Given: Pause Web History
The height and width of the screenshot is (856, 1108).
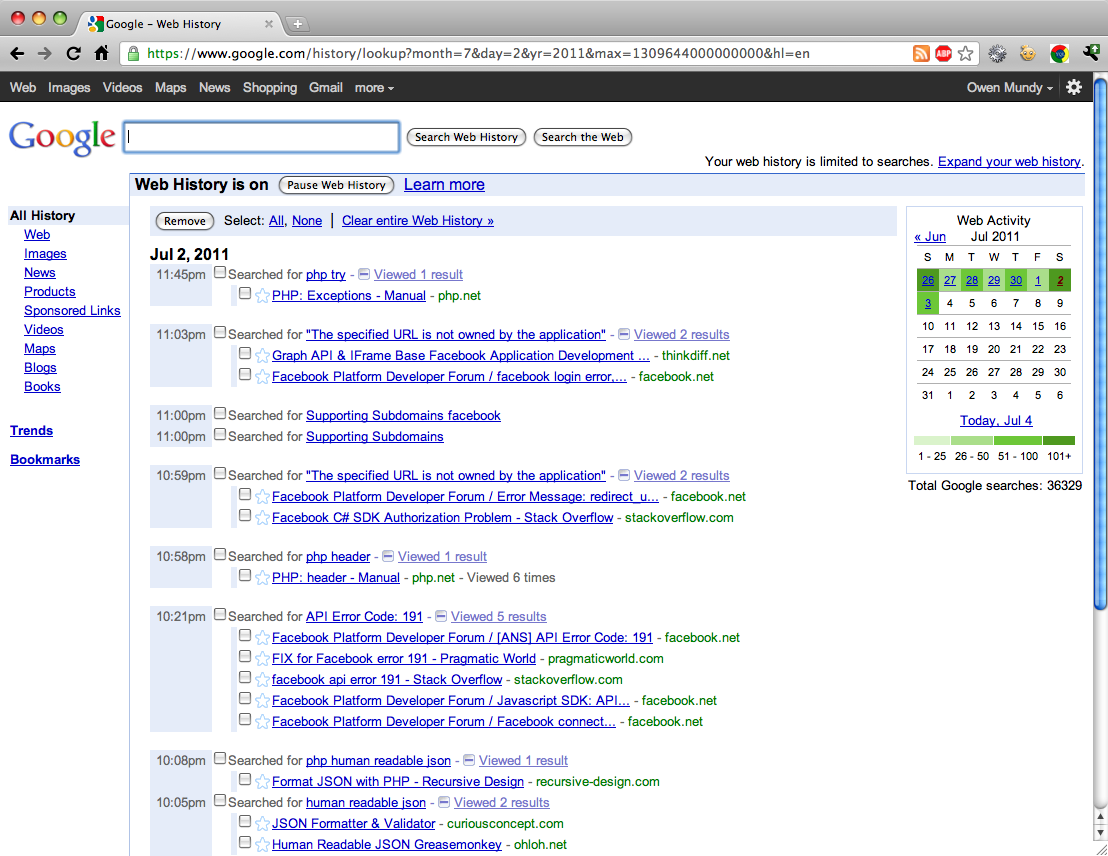Looking at the screenshot, I should (336, 185).
